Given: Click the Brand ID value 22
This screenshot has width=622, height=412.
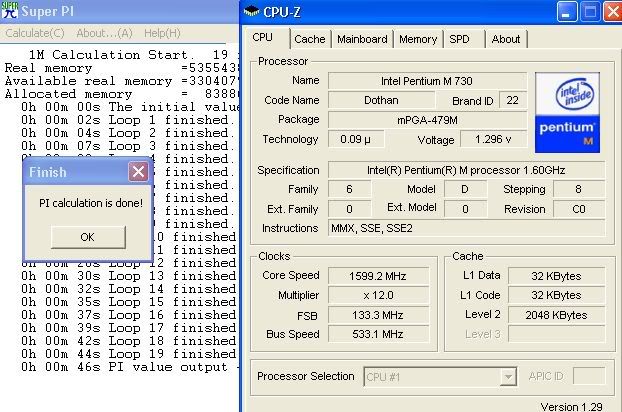Looking at the screenshot, I should click(x=513, y=100).
